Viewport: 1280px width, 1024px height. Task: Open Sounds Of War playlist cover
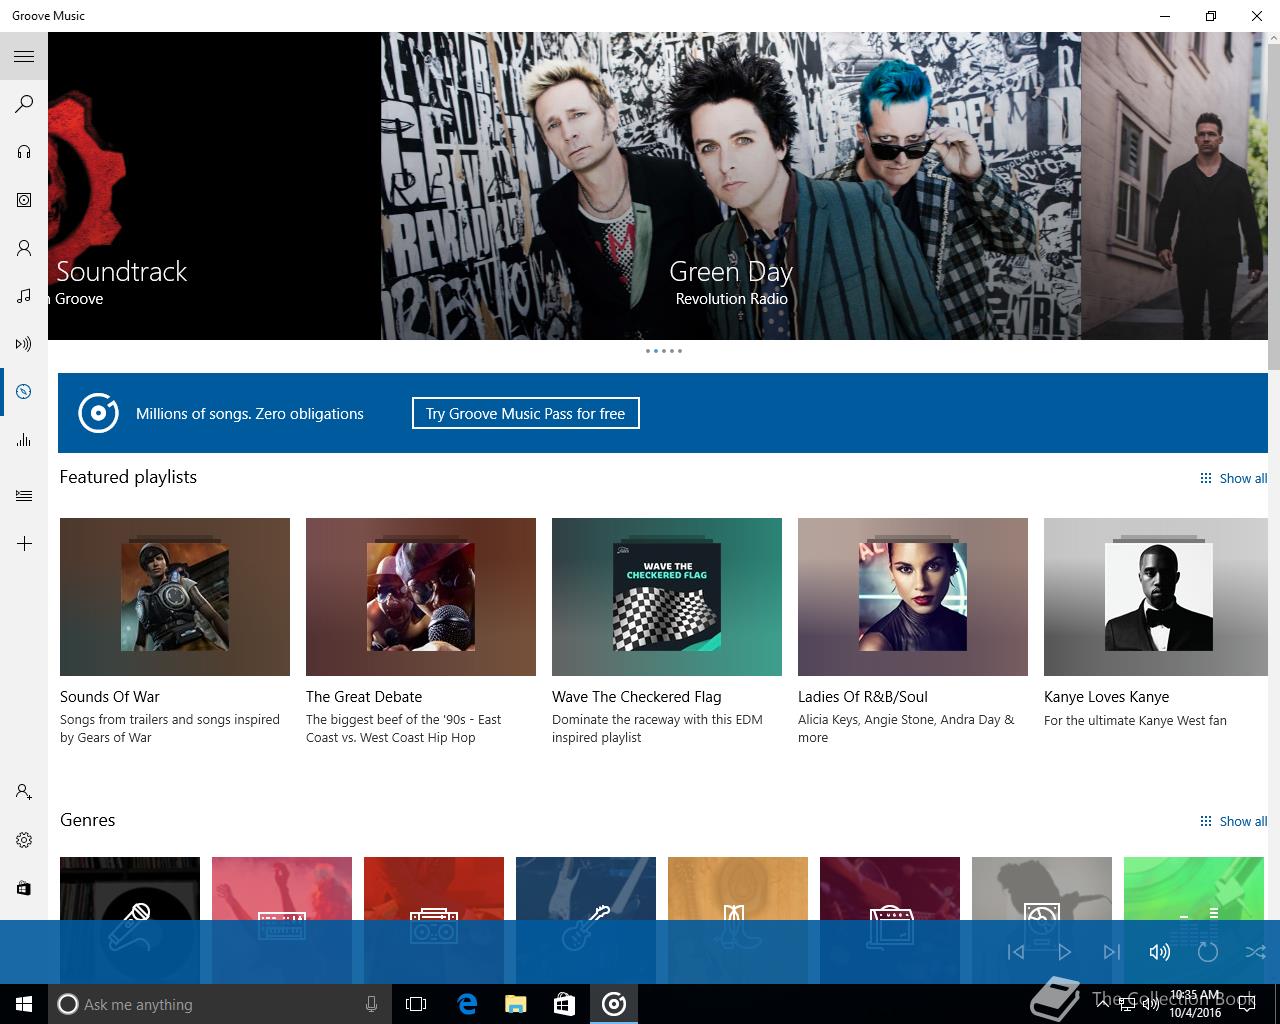(175, 597)
